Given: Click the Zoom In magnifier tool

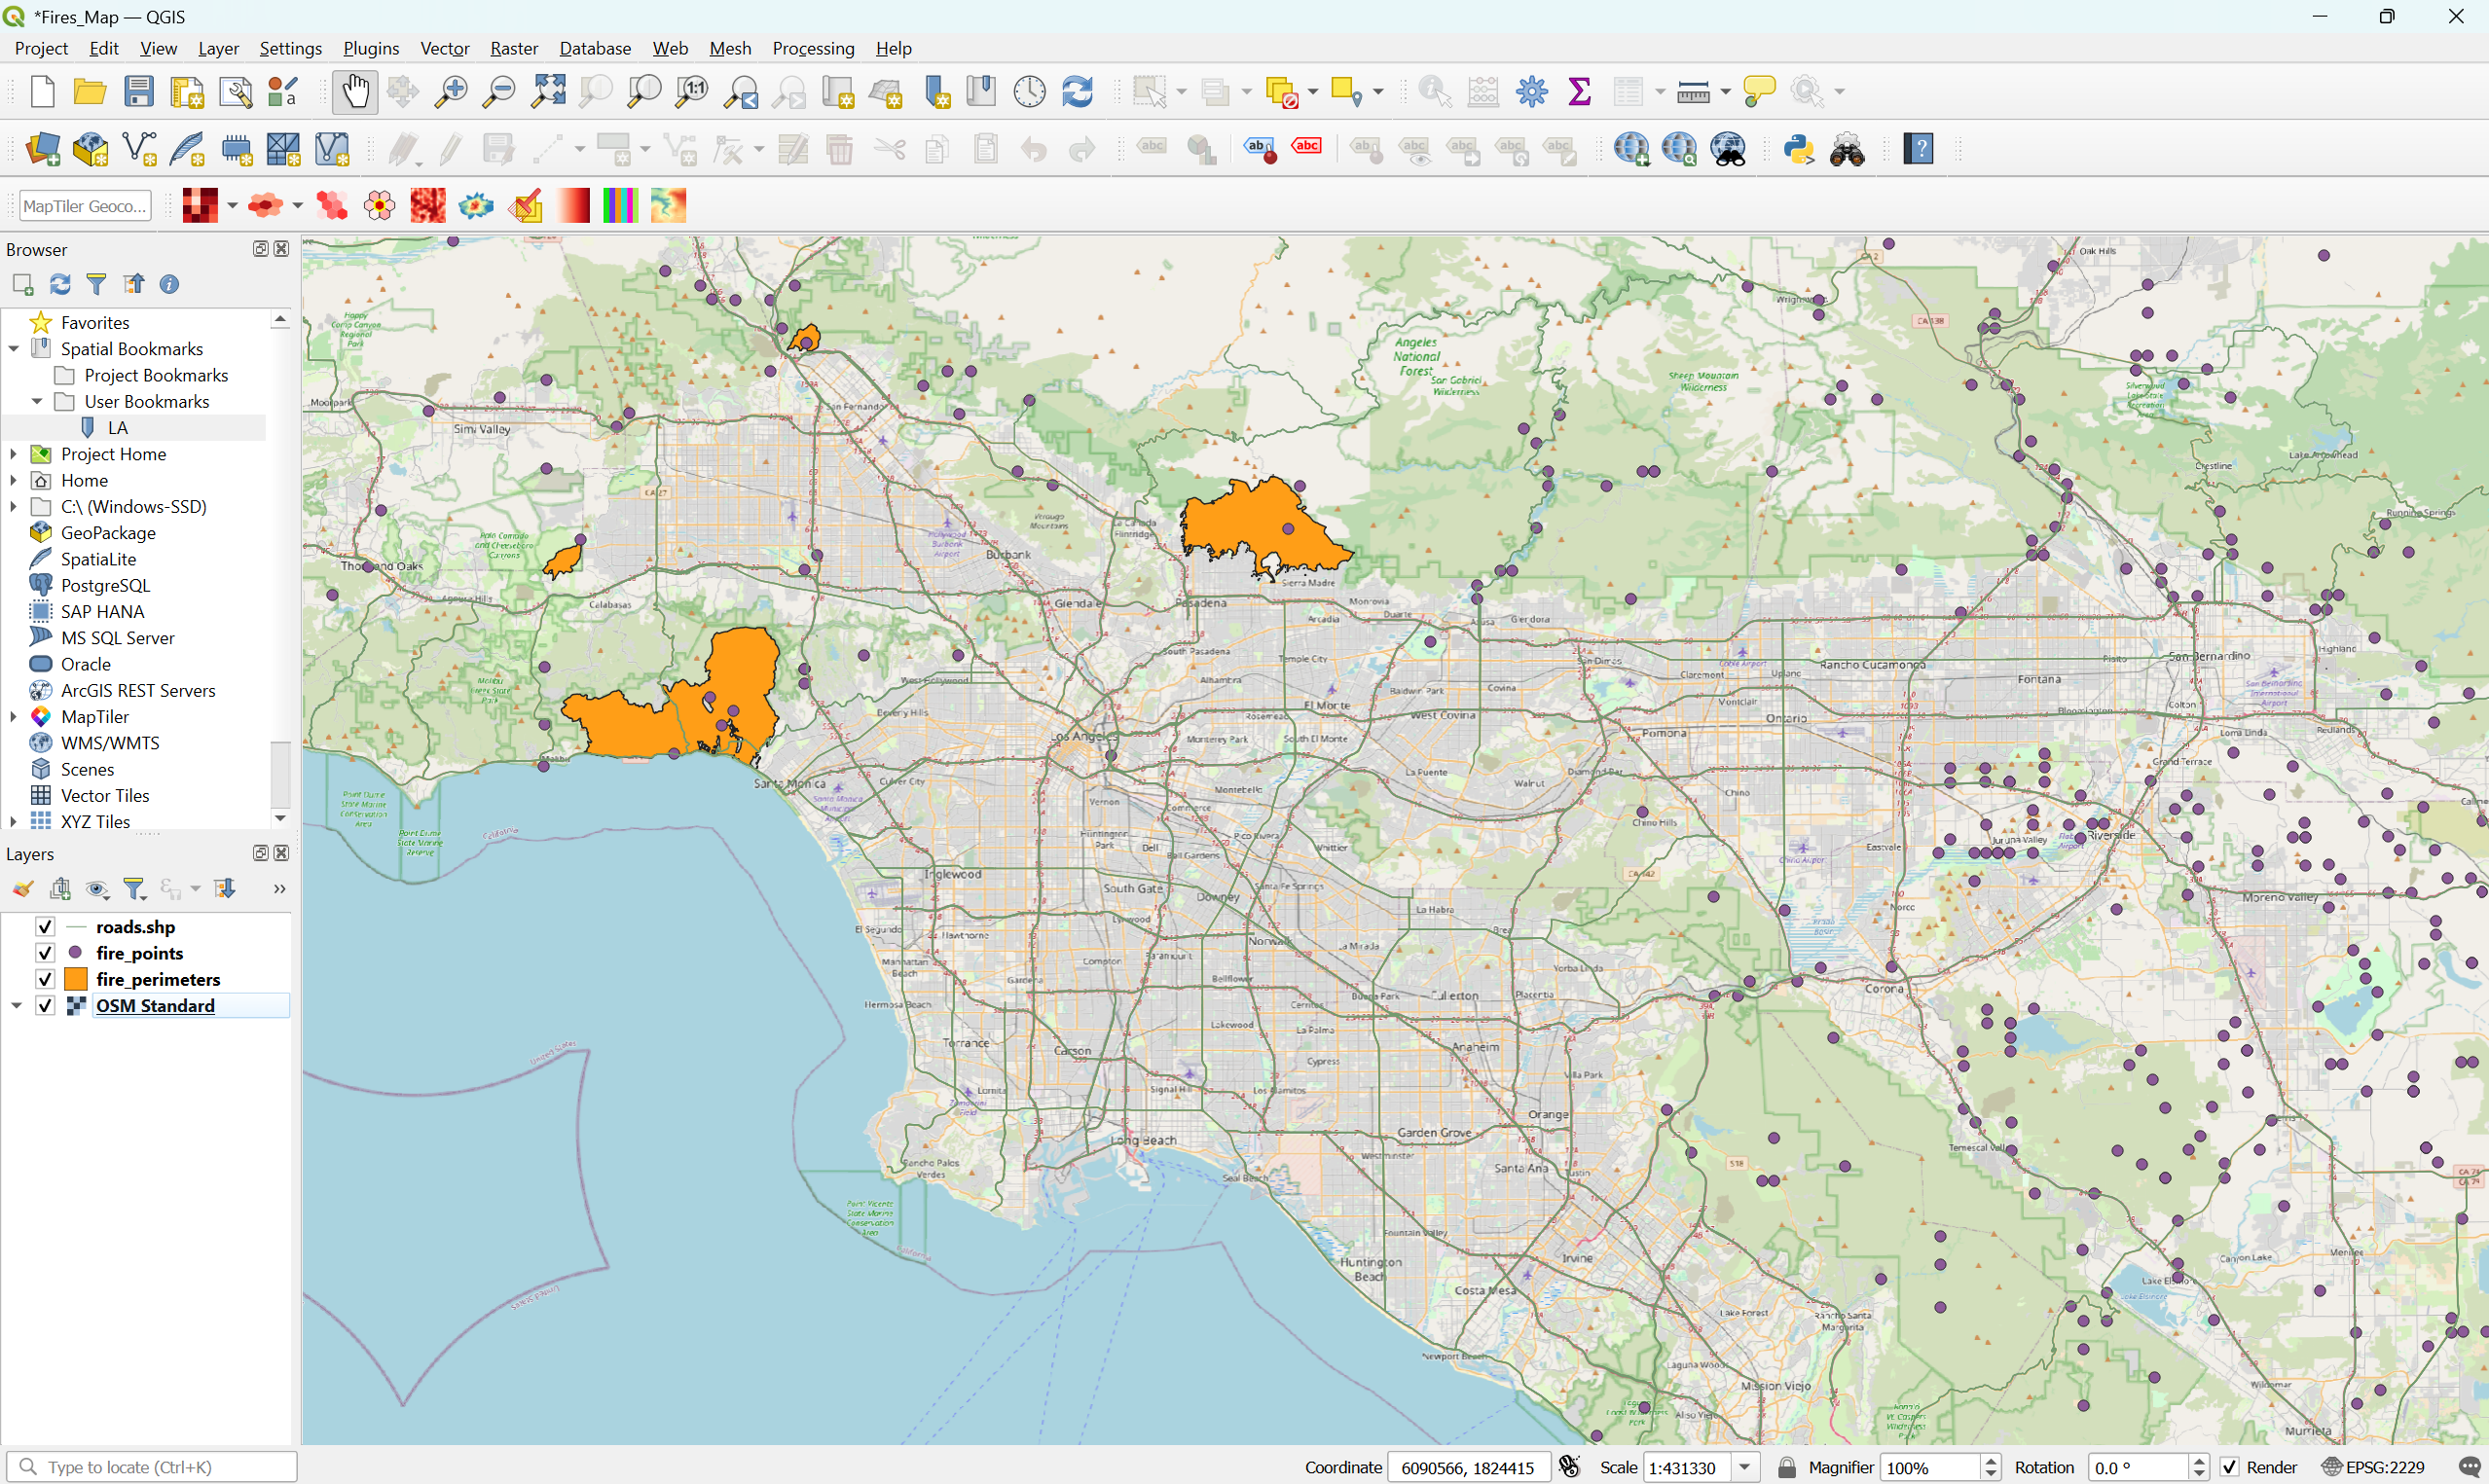Looking at the screenshot, I should (451, 92).
